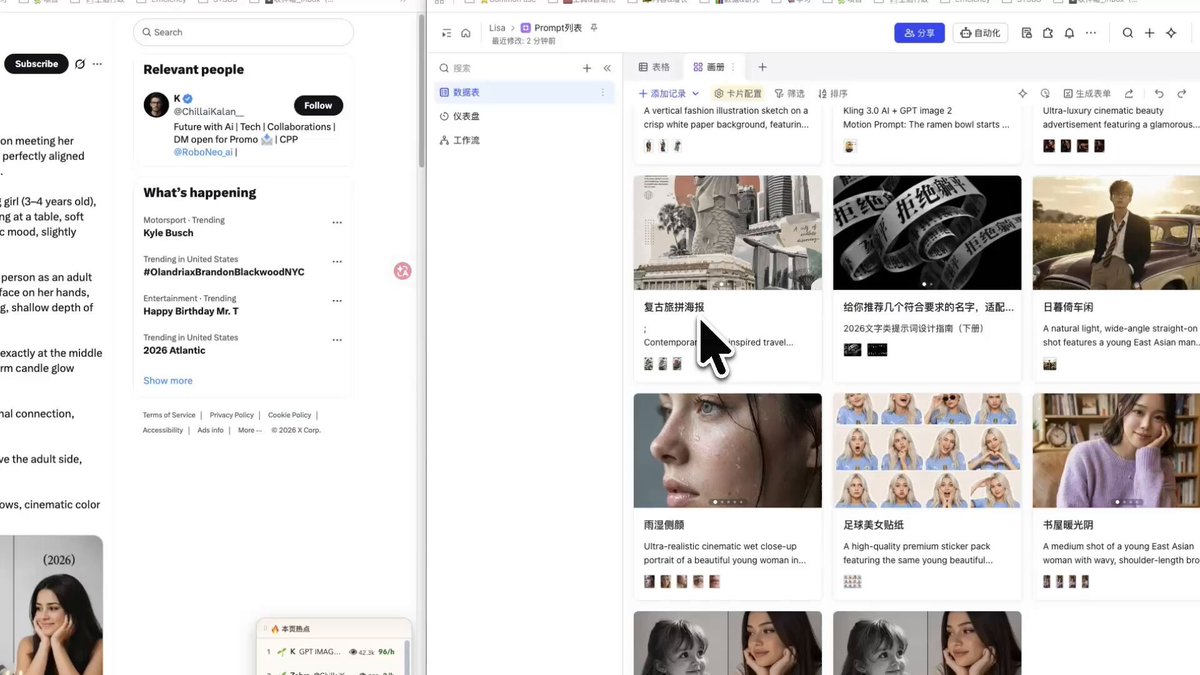The height and width of the screenshot is (675, 1200).
Task: Add a new view with plus tab
Action: coord(762,67)
